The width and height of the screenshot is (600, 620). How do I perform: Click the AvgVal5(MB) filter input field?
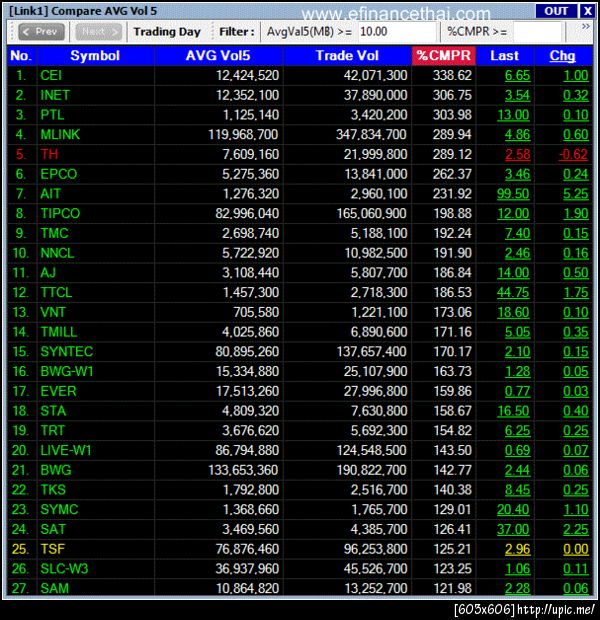pyautogui.click(x=397, y=32)
